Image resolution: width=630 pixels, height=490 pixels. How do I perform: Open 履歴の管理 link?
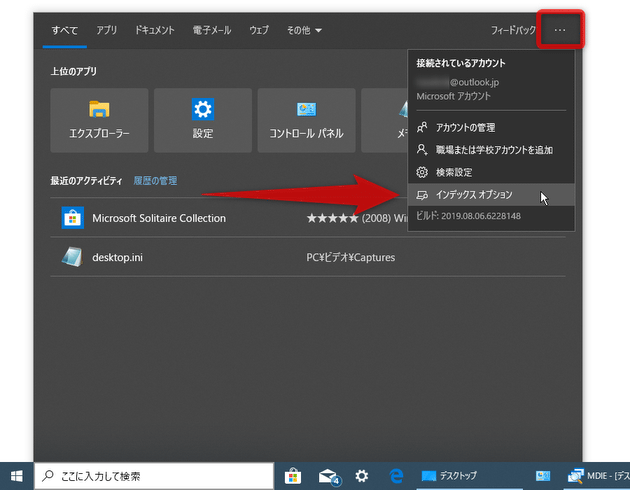pos(155,181)
